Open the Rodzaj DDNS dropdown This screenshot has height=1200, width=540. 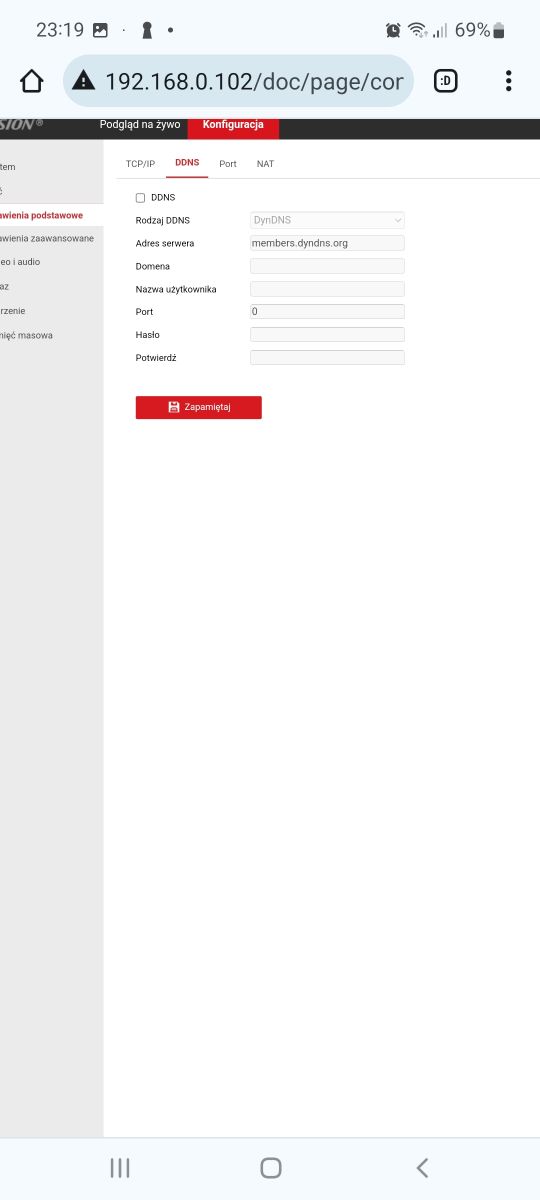coord(327,220)
